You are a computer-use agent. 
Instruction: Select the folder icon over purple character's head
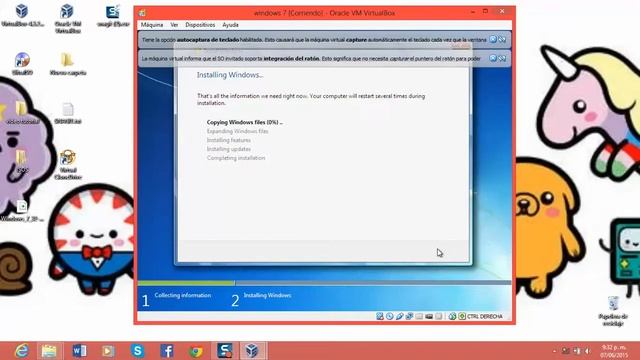click(21, 108)
